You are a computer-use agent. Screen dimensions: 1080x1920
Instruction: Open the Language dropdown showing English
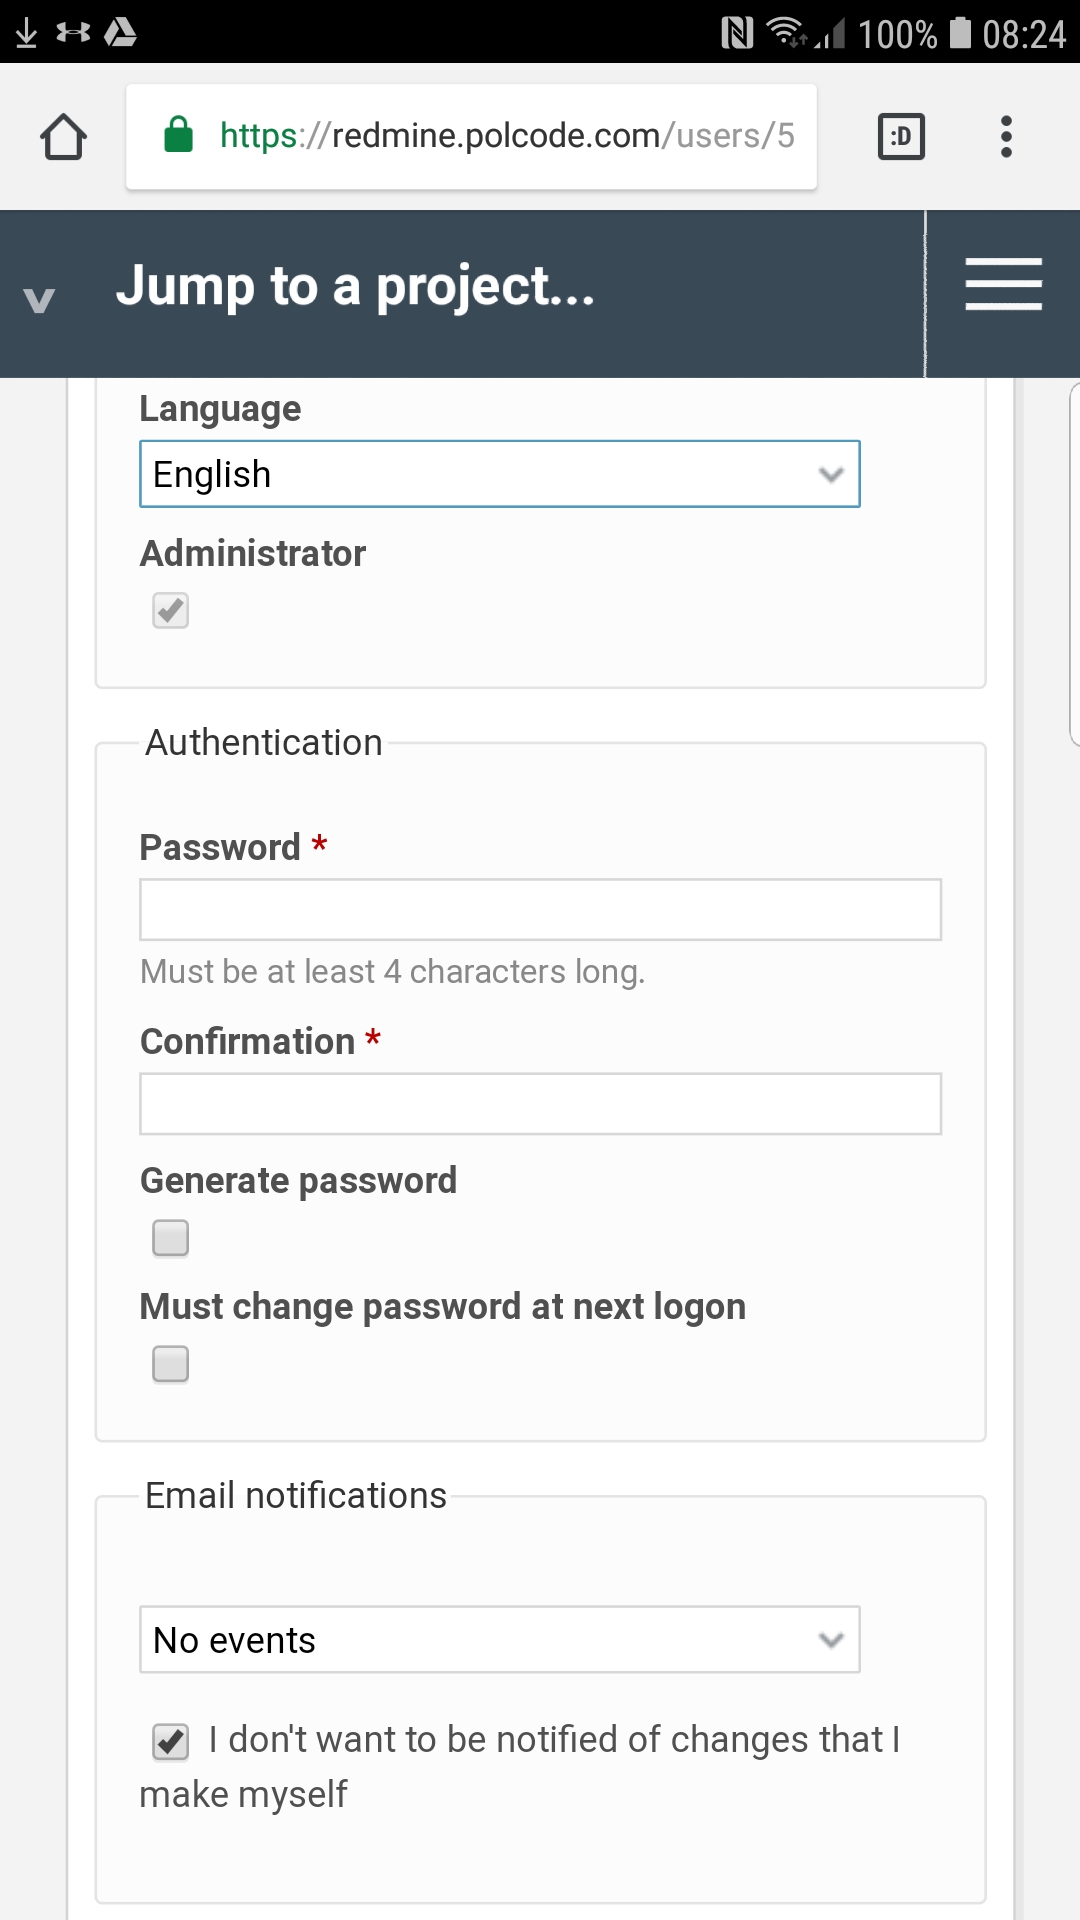tap(500, 474)
